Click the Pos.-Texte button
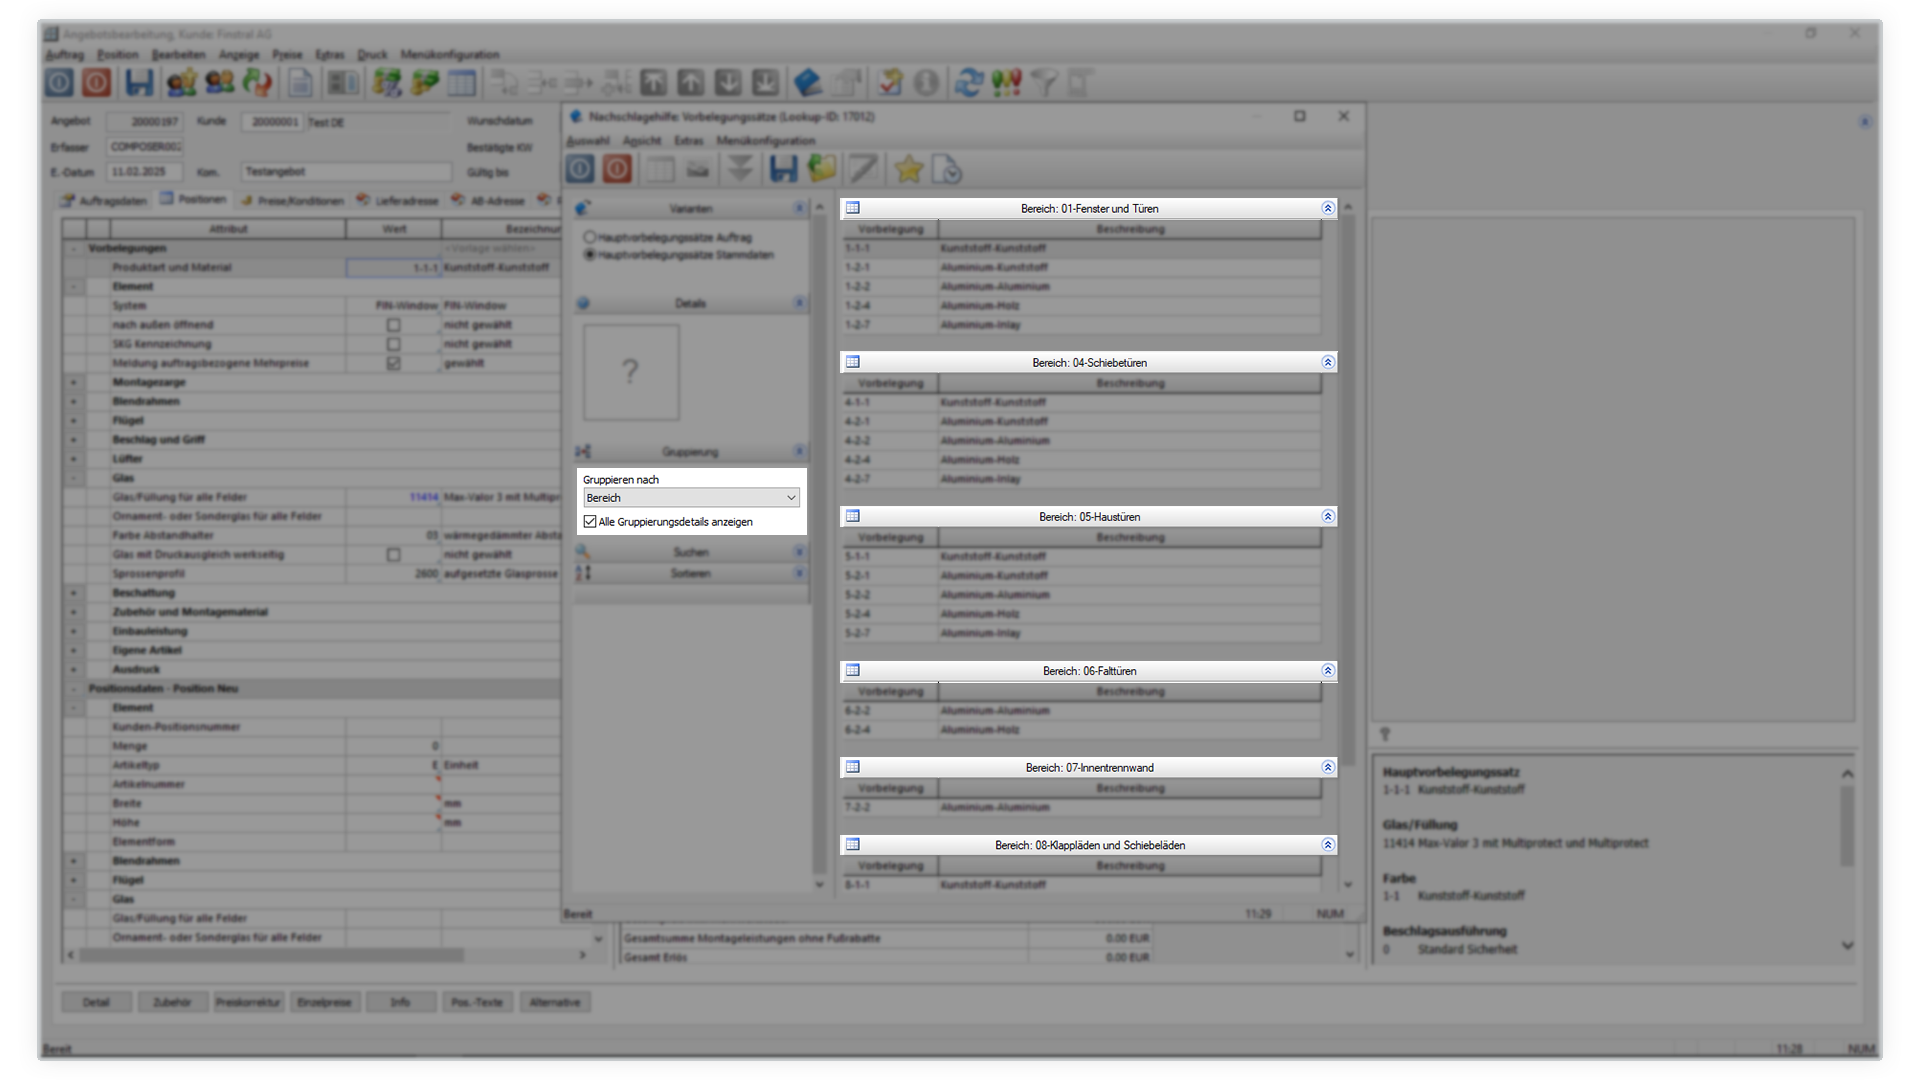 [477, 1002]
